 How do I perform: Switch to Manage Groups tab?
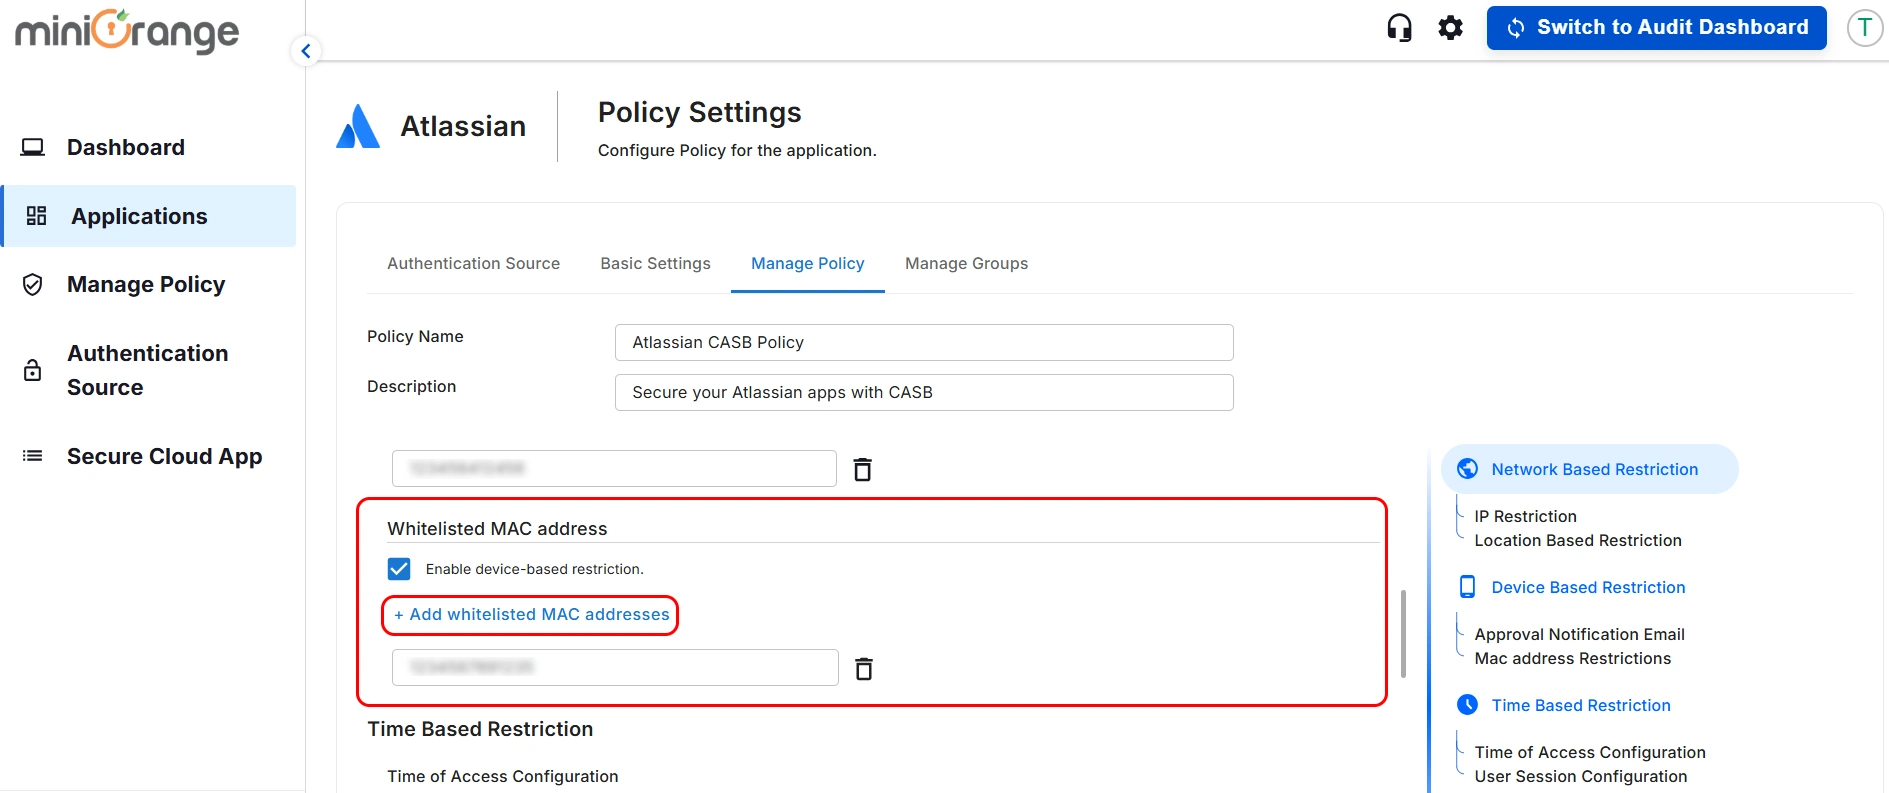pyautogui.click(x=966, y=264)
